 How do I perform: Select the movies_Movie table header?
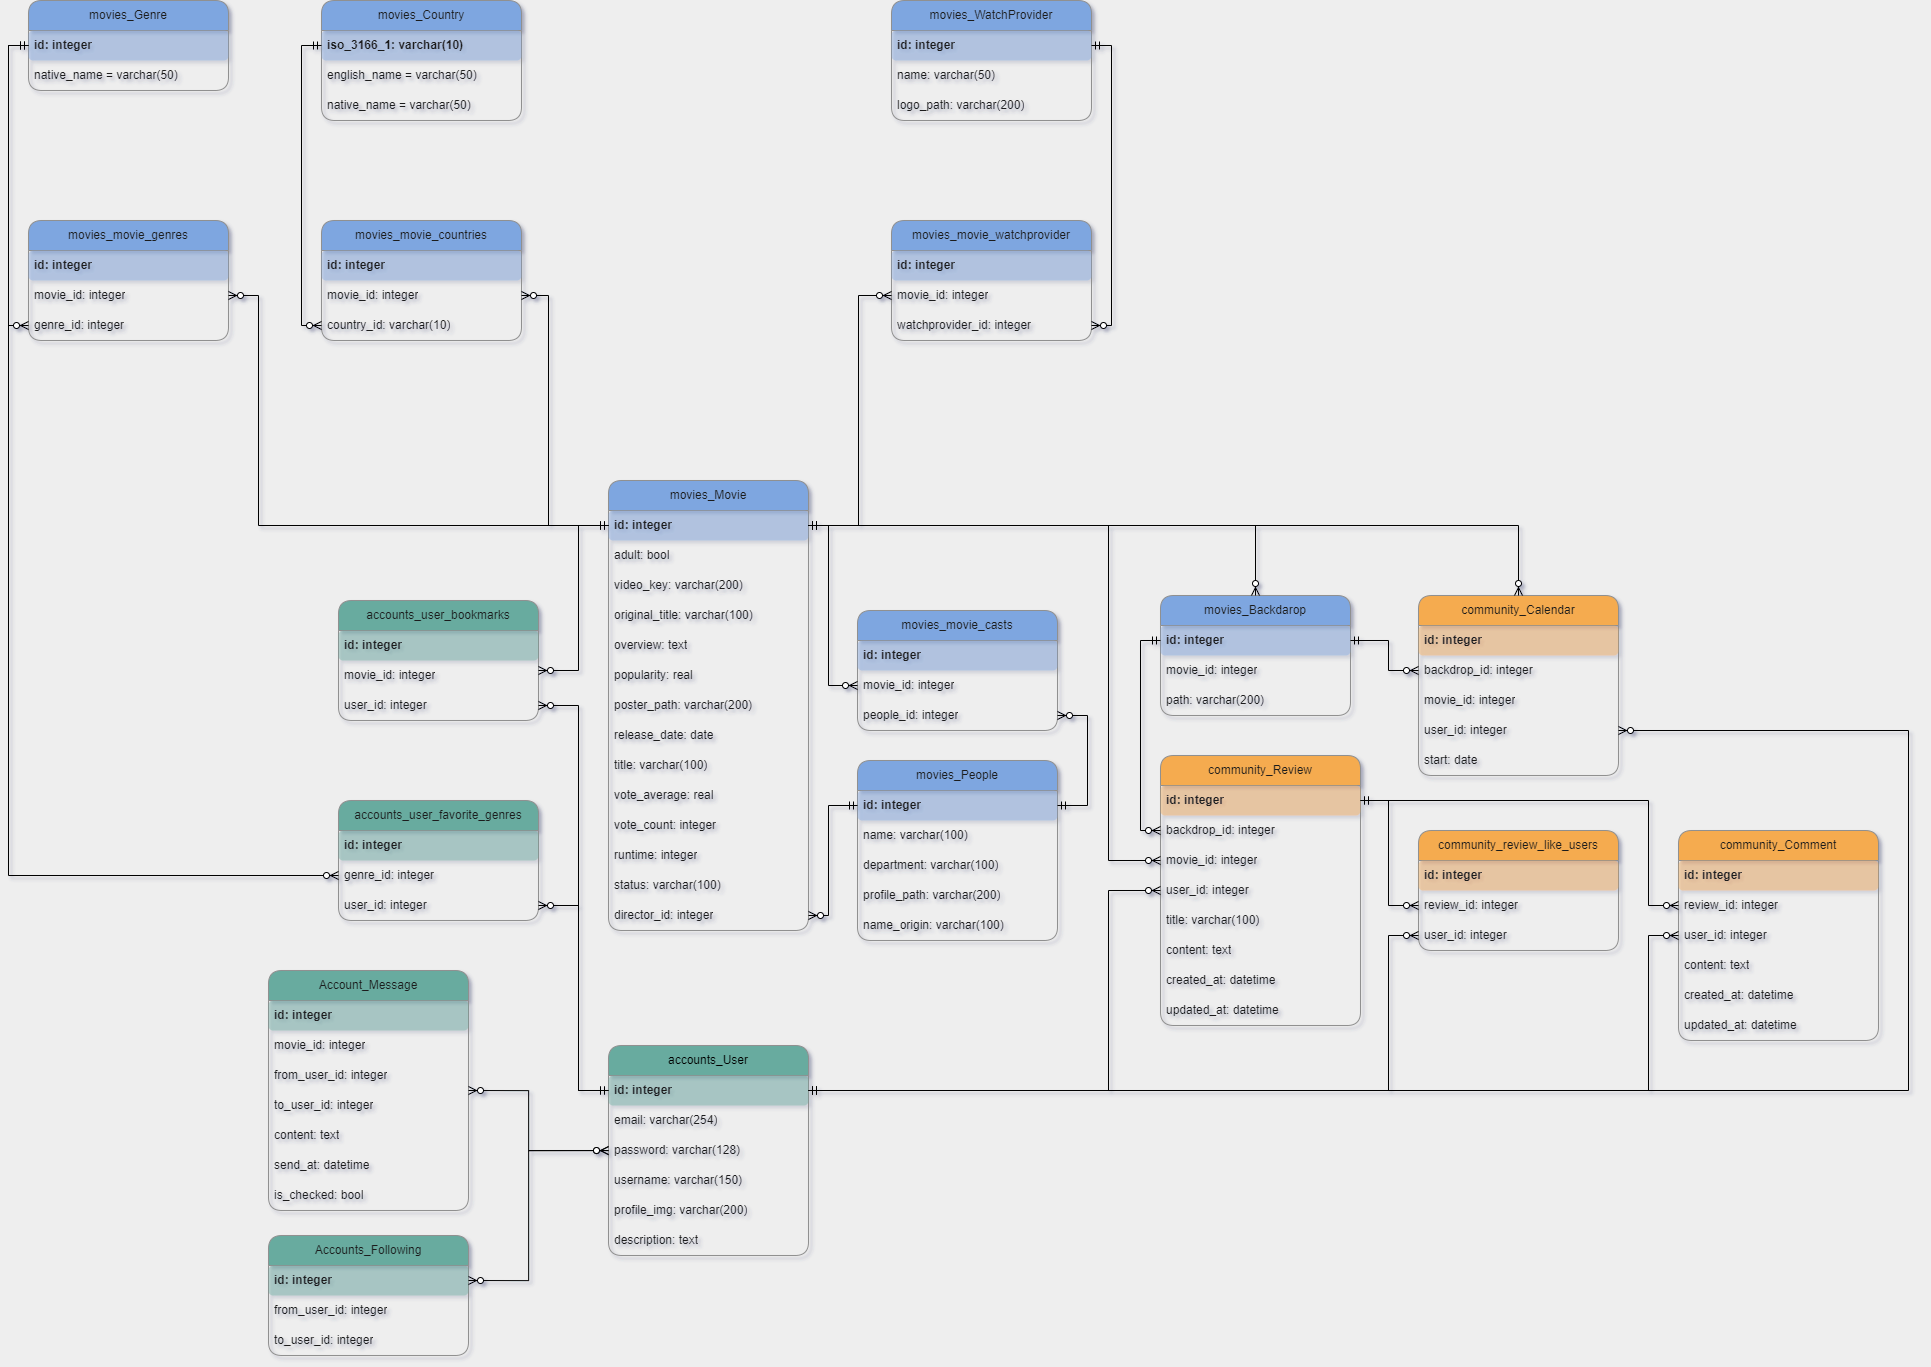(x=708, y=495)
